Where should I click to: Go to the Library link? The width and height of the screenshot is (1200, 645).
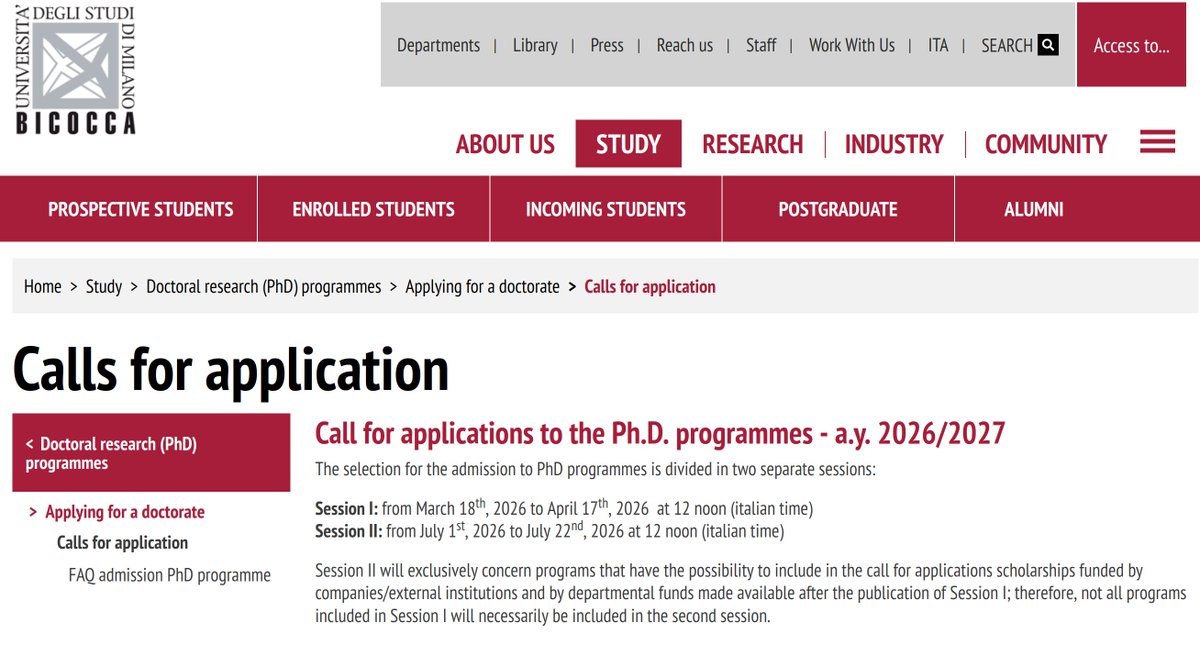point(535,45)
